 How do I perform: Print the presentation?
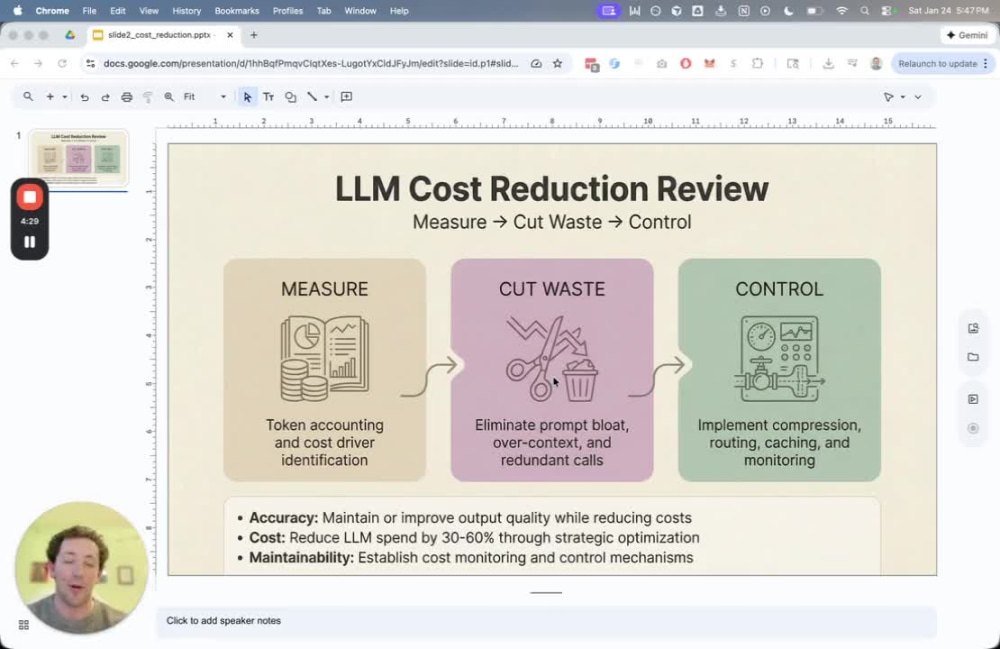pos(127,97)
